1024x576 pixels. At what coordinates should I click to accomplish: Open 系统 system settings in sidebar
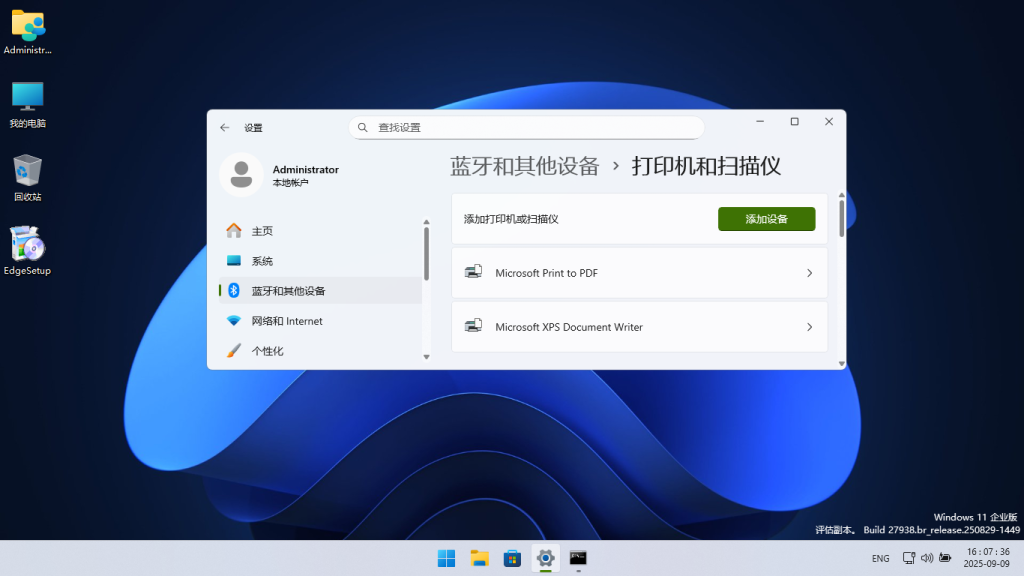pos(320,261)
